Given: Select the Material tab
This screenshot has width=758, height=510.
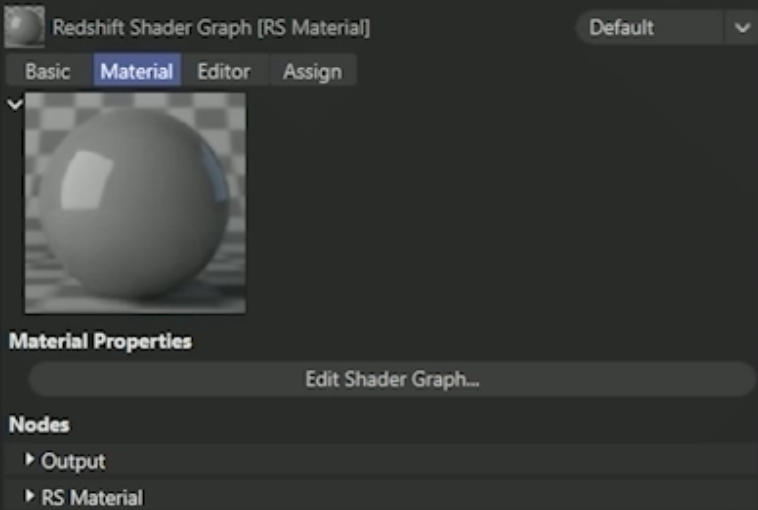Looking at the screenshot, I should (137, 72).
